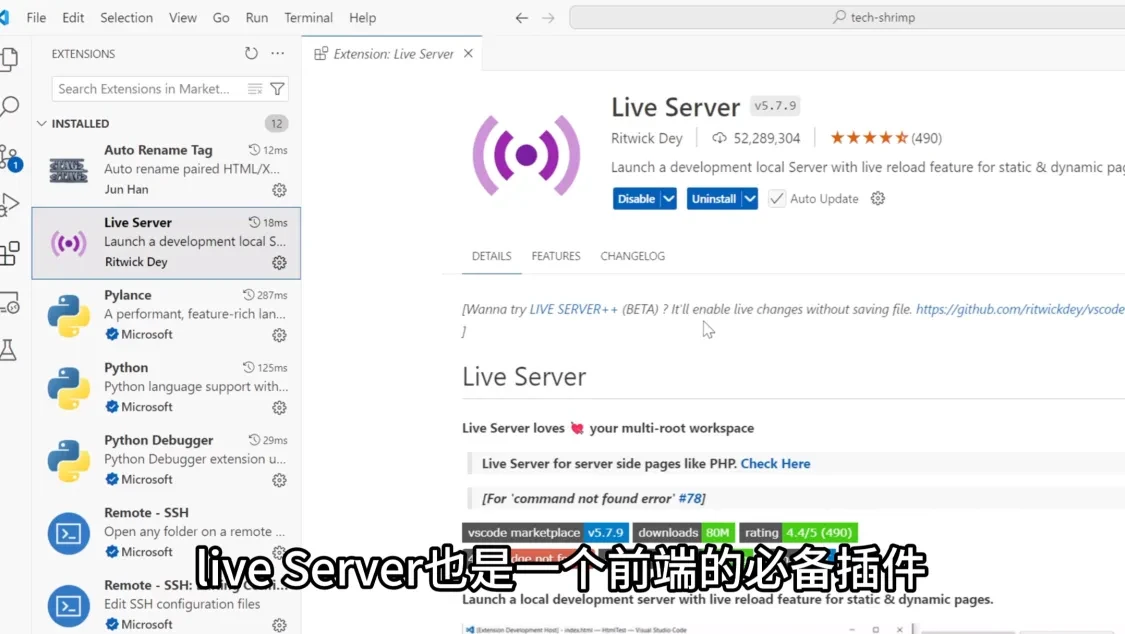
Task: Open the Terminal menu
Action: [309, 17]
